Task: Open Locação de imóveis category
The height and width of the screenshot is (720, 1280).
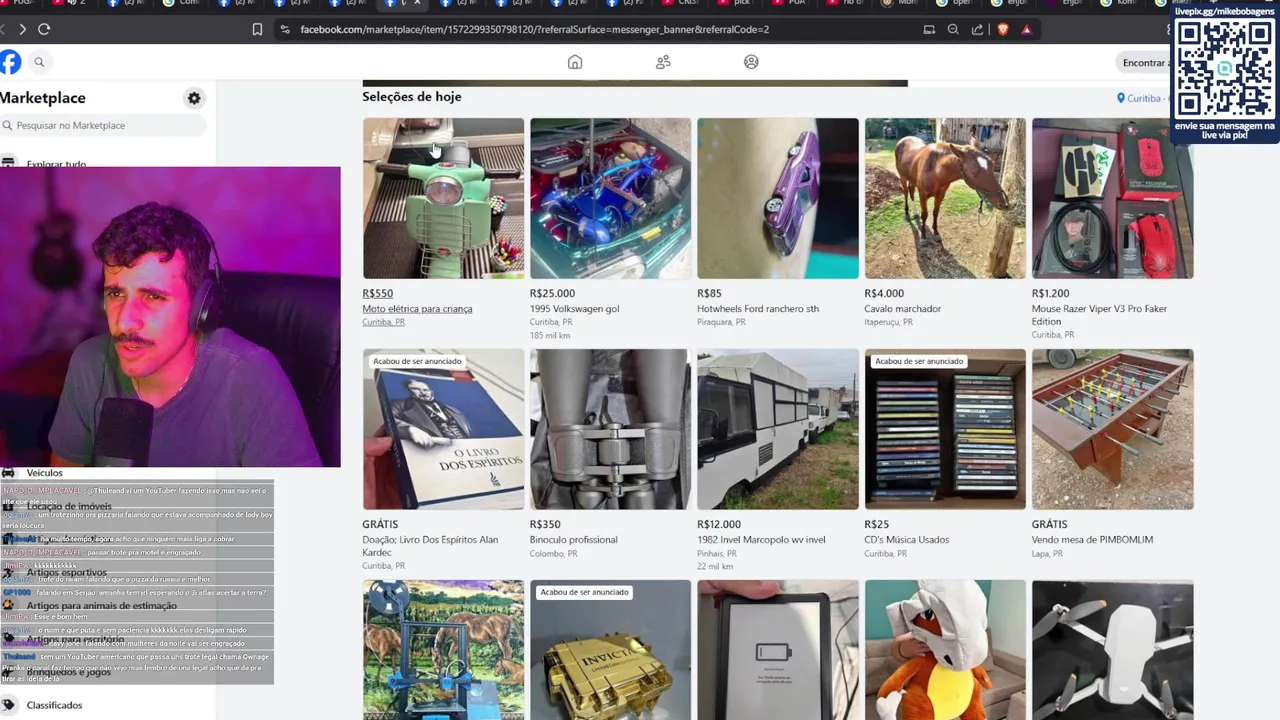Action: pos(69,506)
